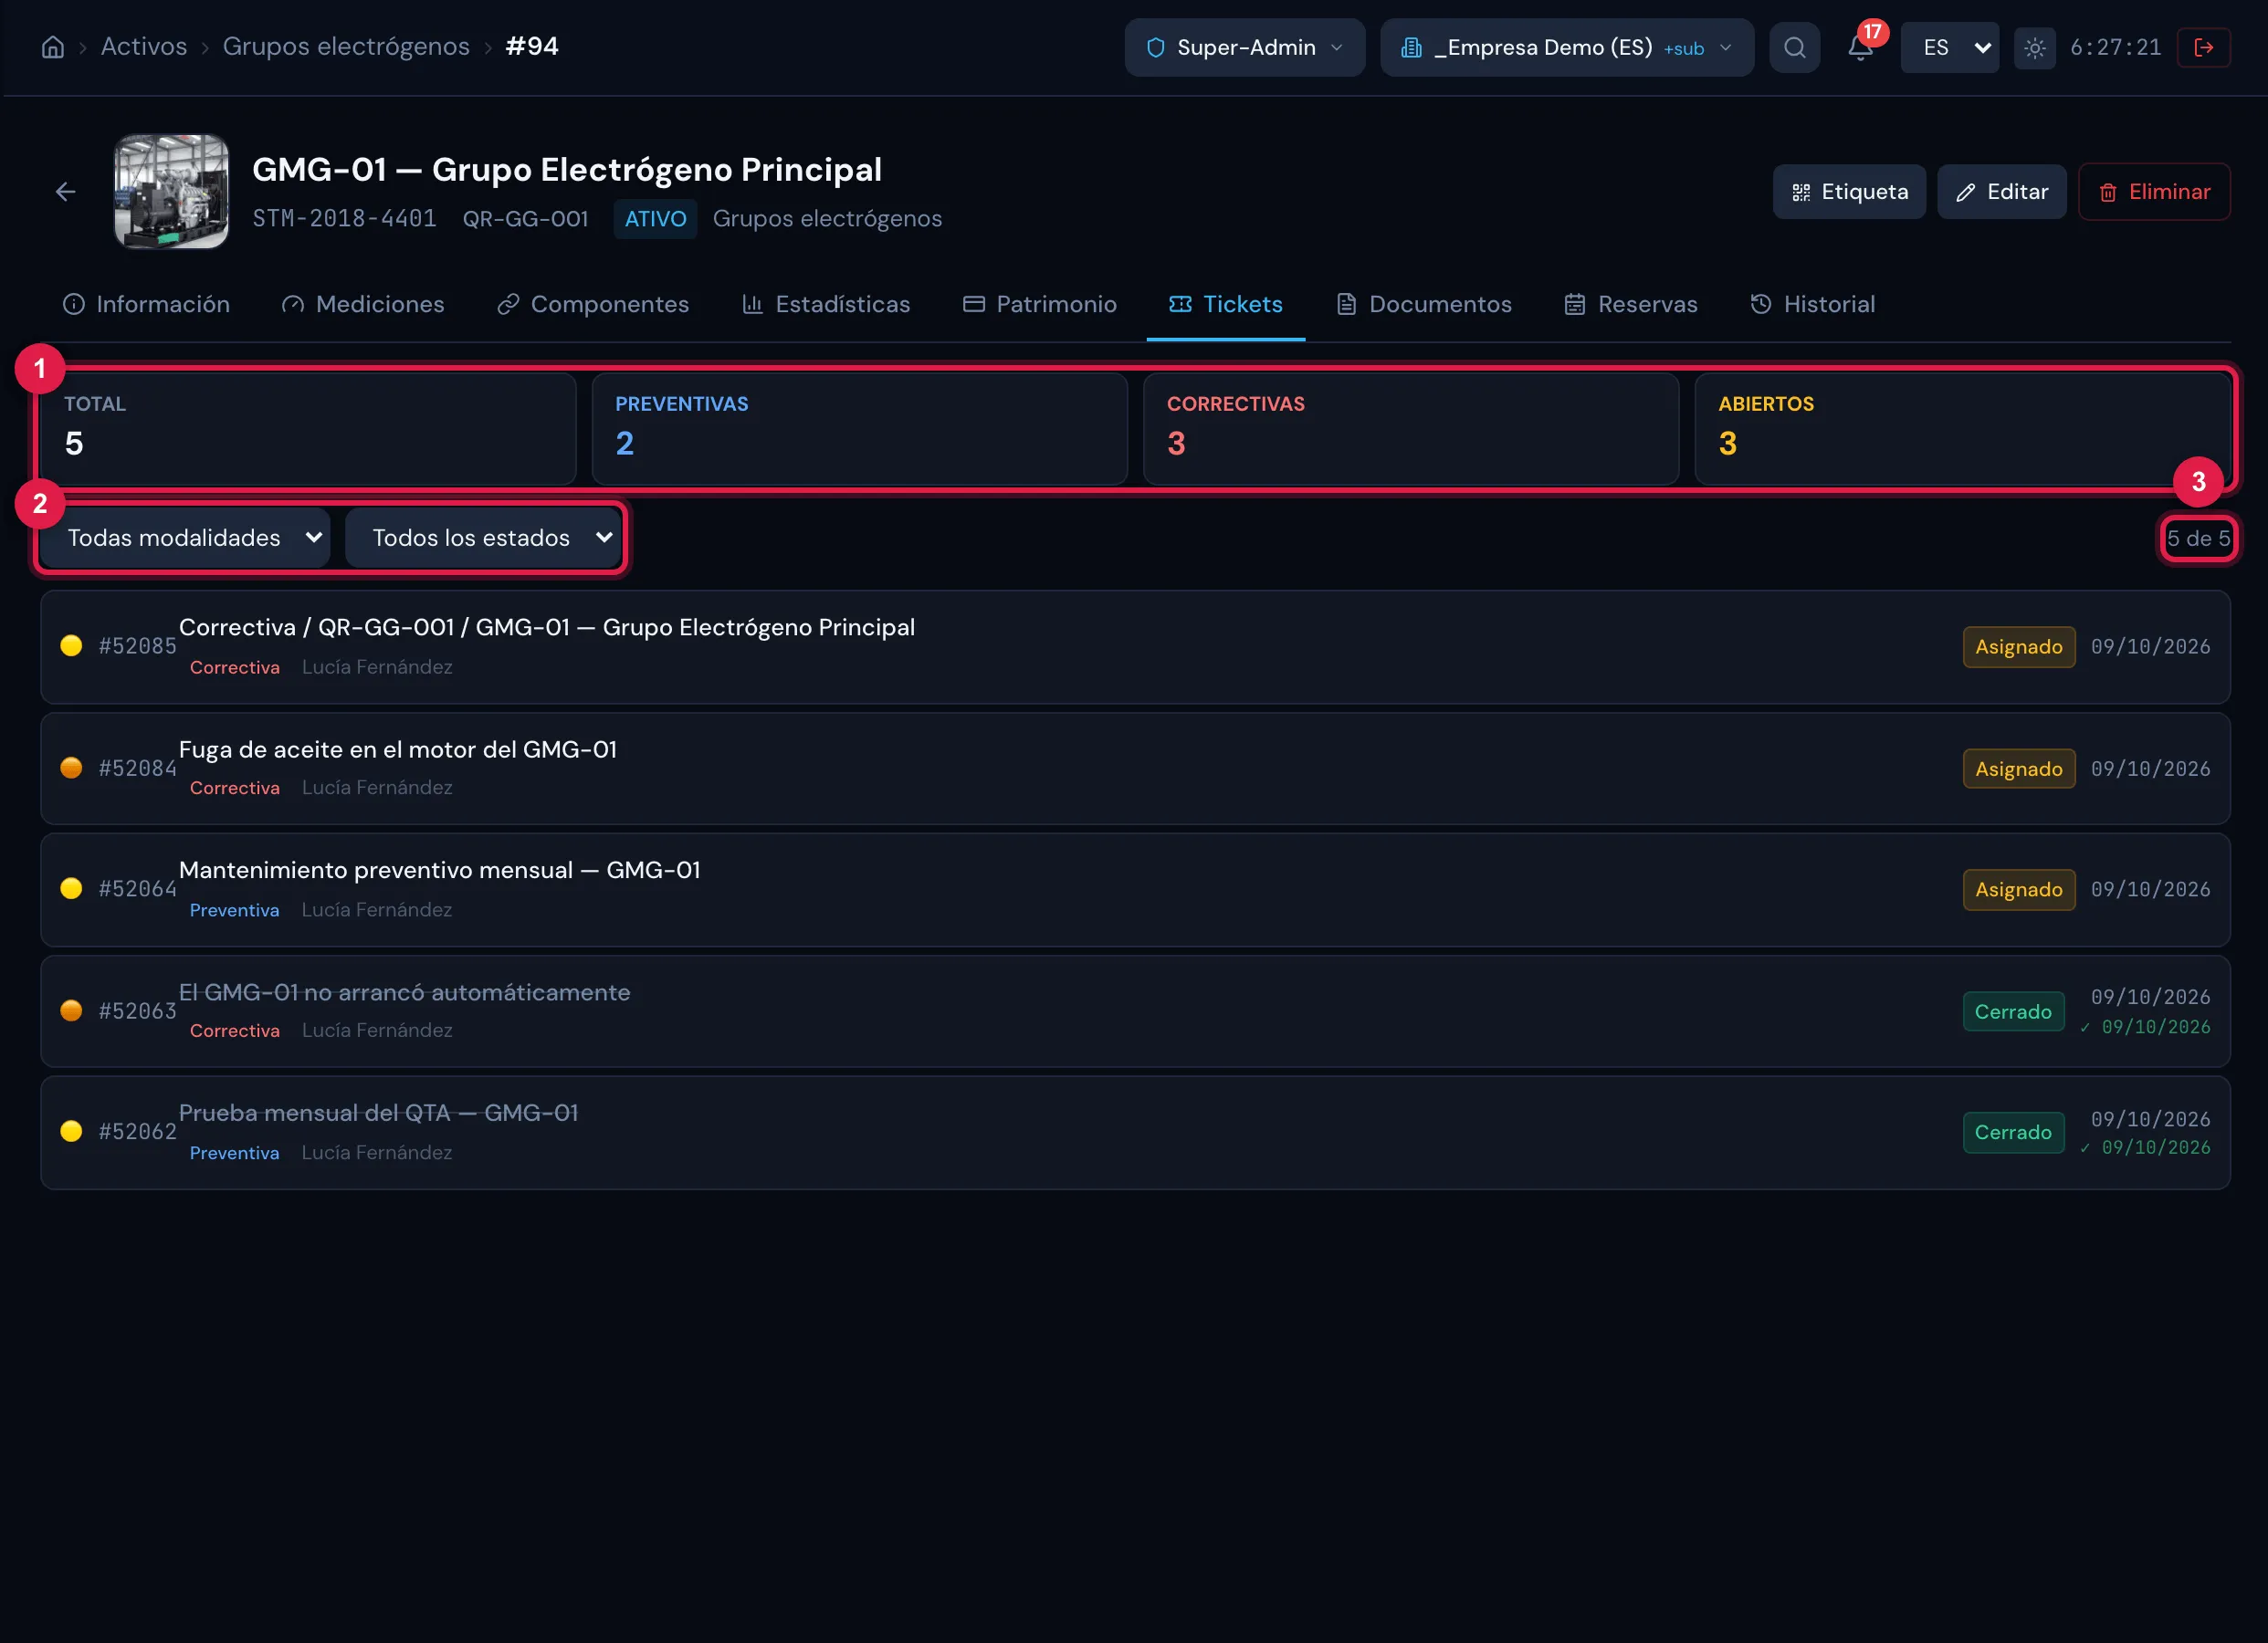Screen dimensions: 2268x1643
Task: Switch to the Información tab
Action: (x=146, y=304)
